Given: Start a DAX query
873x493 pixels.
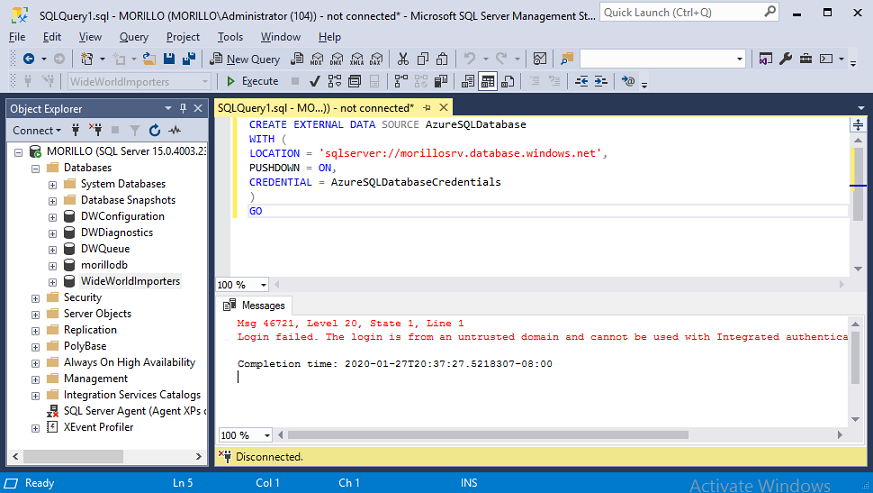Looking at the screenshot, I should tap(377, 58).
